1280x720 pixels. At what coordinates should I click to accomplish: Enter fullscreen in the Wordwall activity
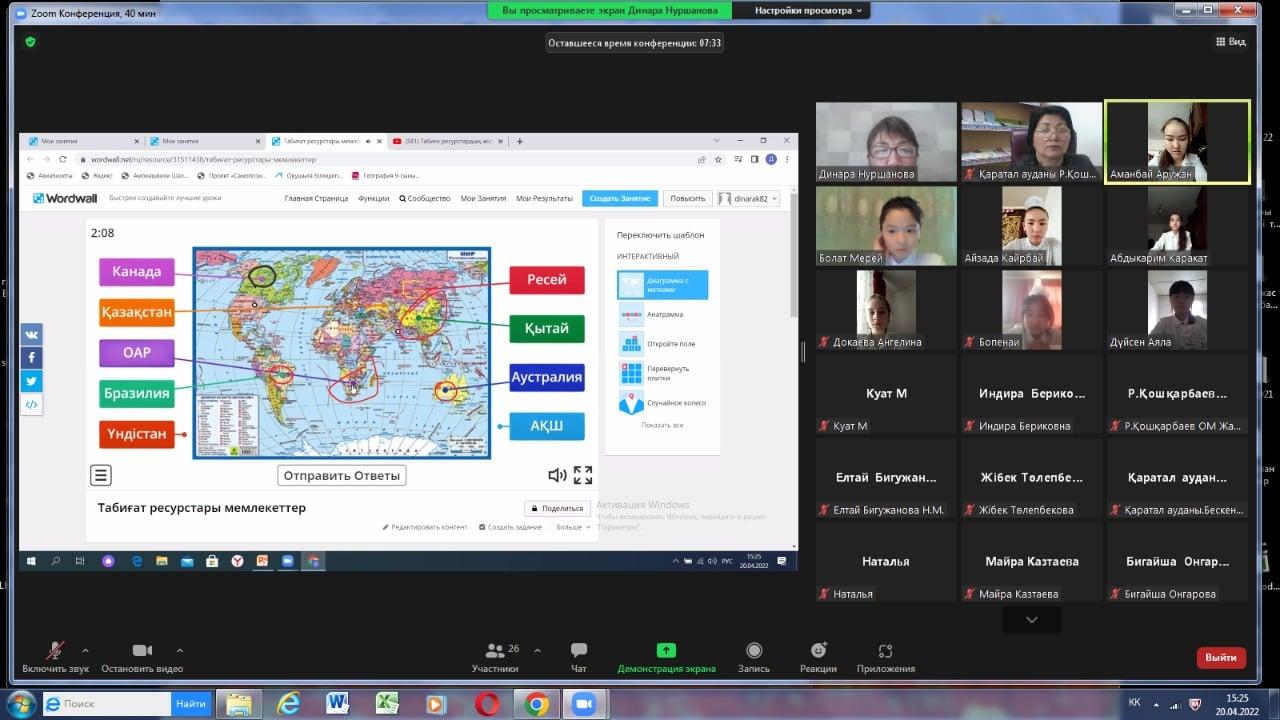pyautogui.click(x=583, y=475)
